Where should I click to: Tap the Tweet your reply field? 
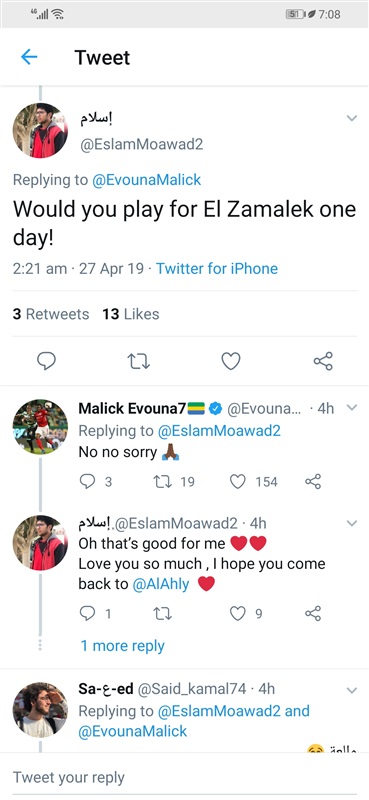pyautogui.click(x=184, y=778)
